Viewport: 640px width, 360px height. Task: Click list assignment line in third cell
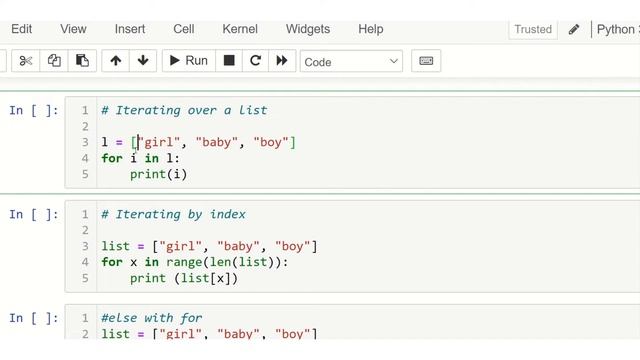pos(209,333)
